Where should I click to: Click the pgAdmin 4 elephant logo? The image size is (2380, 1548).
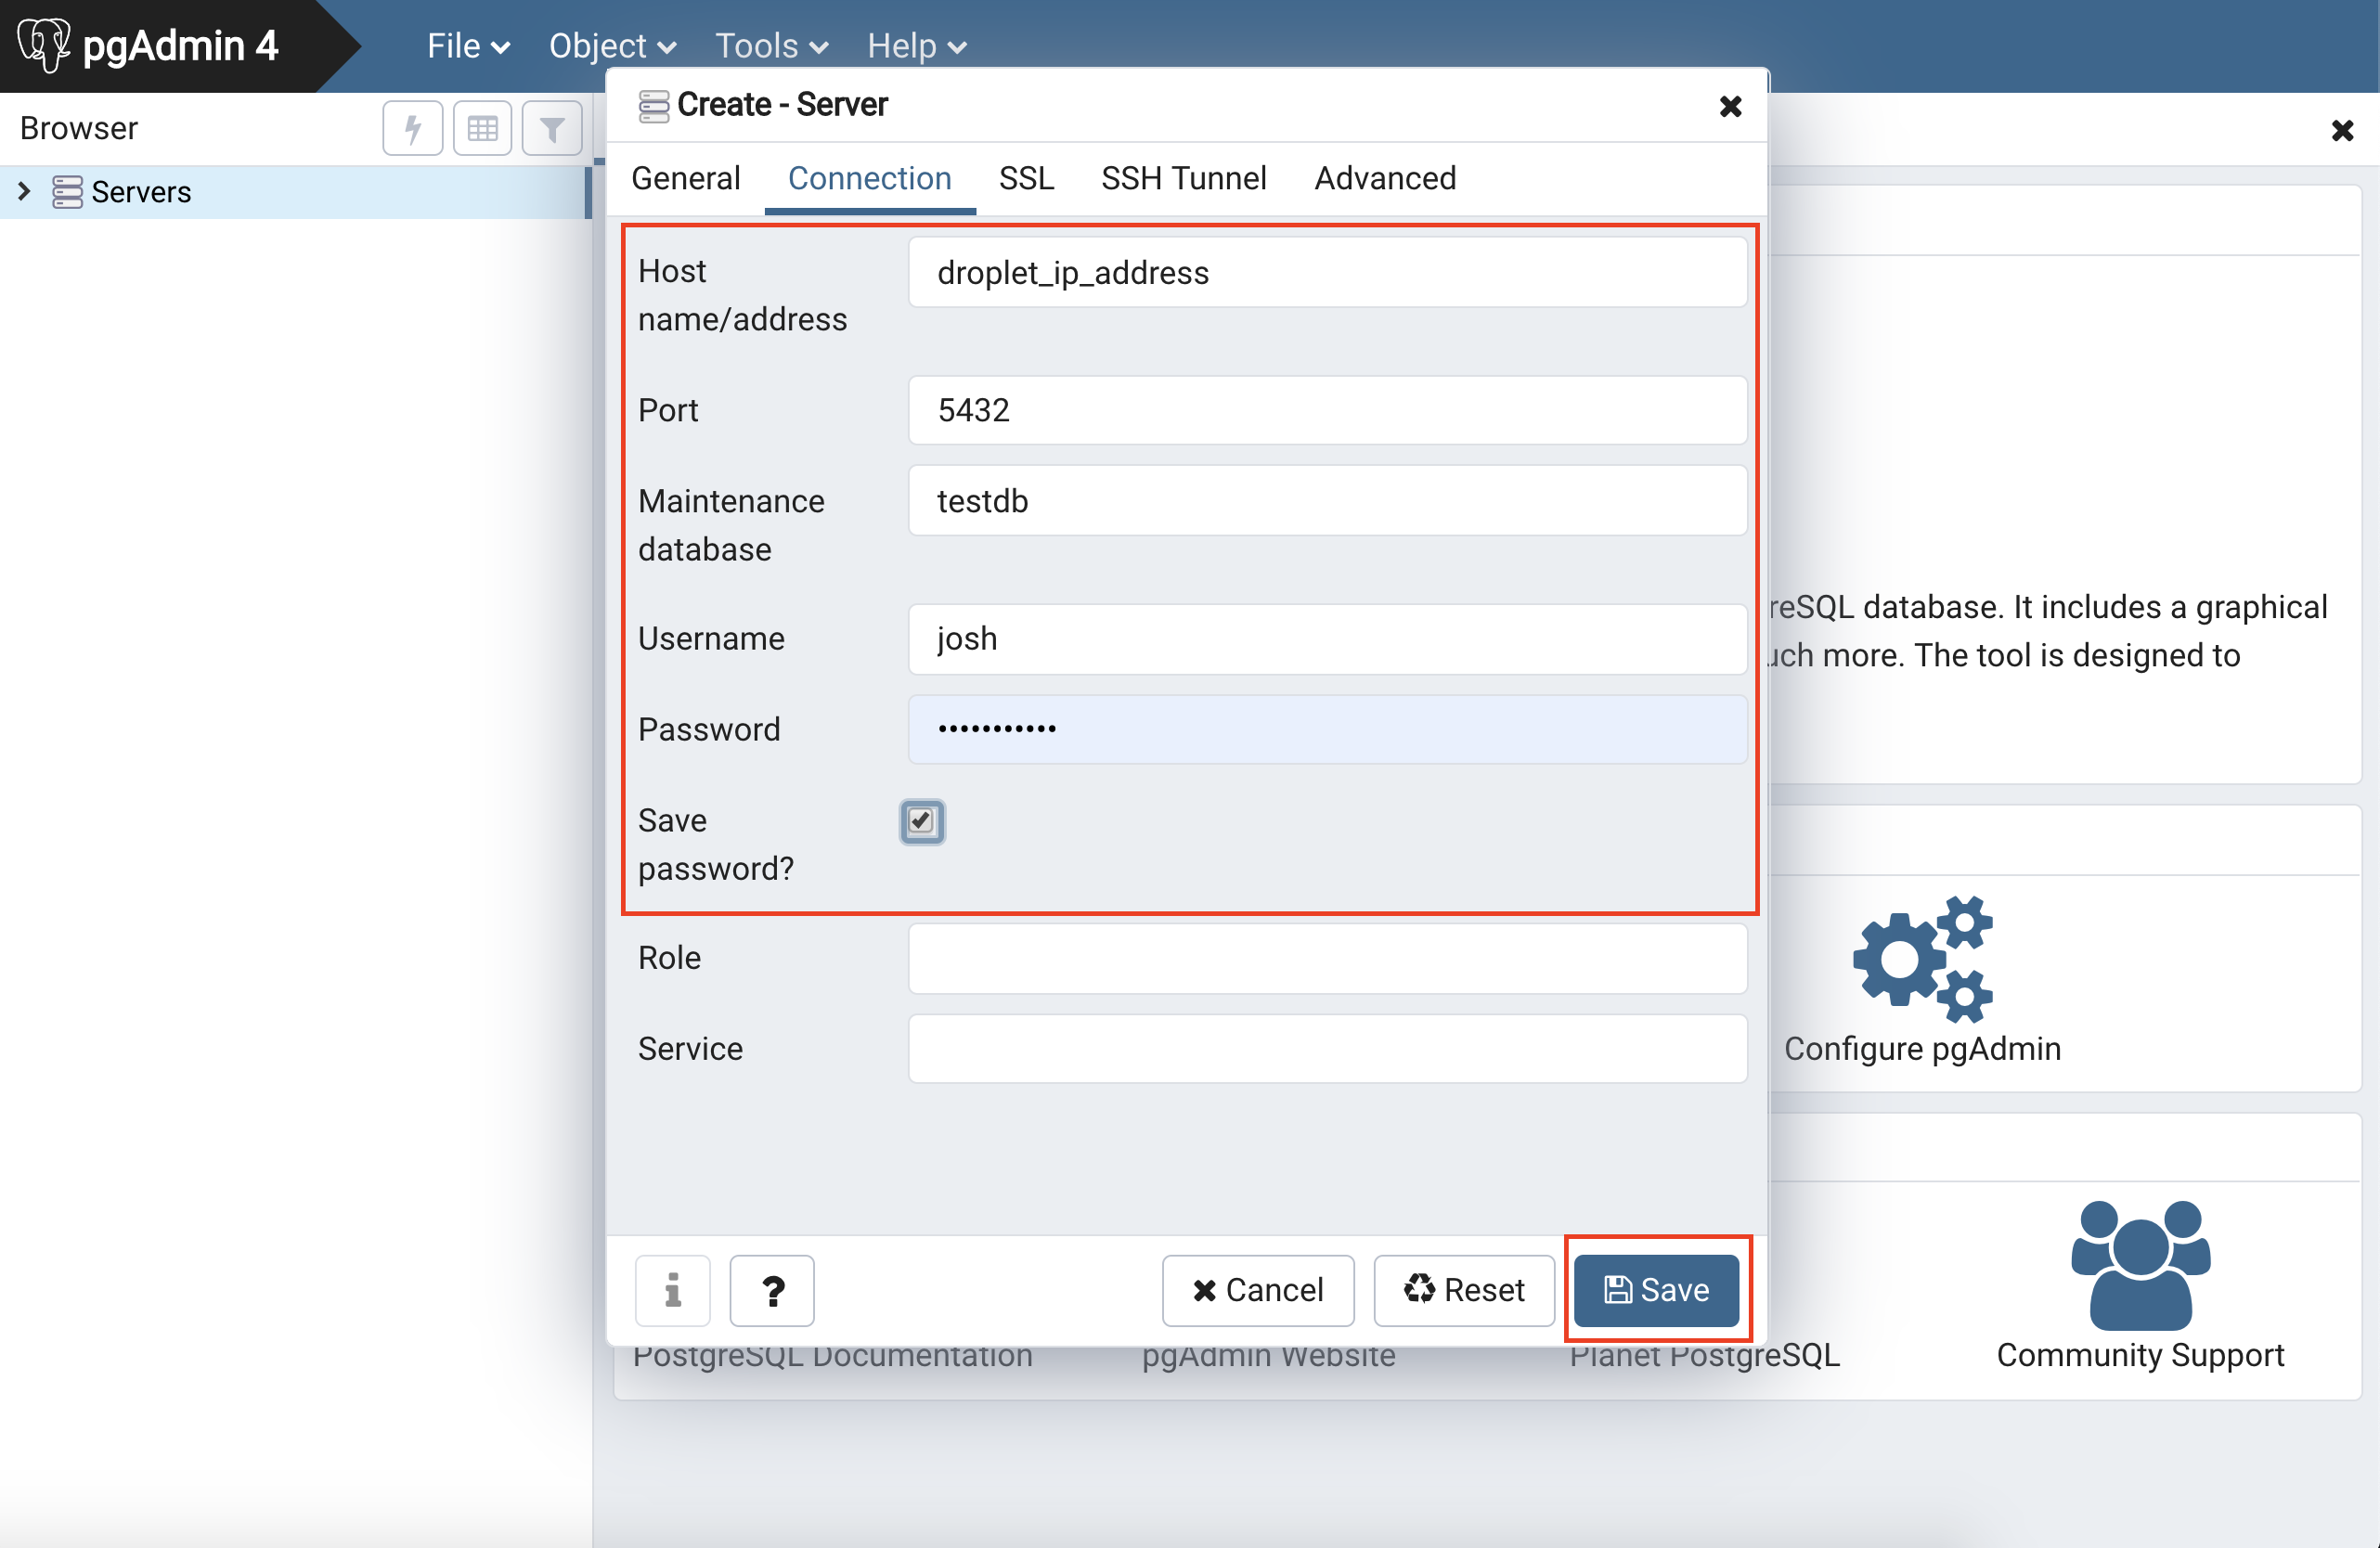tap(44, 45)
